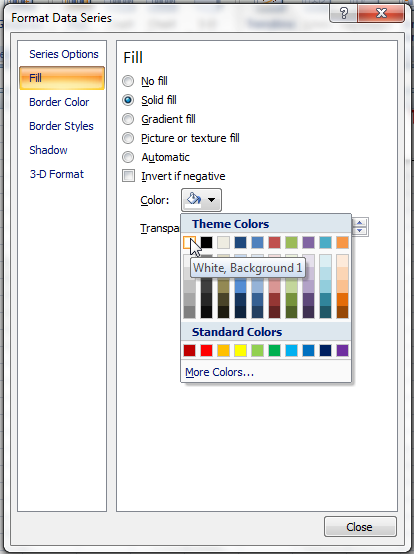The height and width of the screenshot is (554, 414).
Task: Select the dark red standard color
Action: (190, 350)
